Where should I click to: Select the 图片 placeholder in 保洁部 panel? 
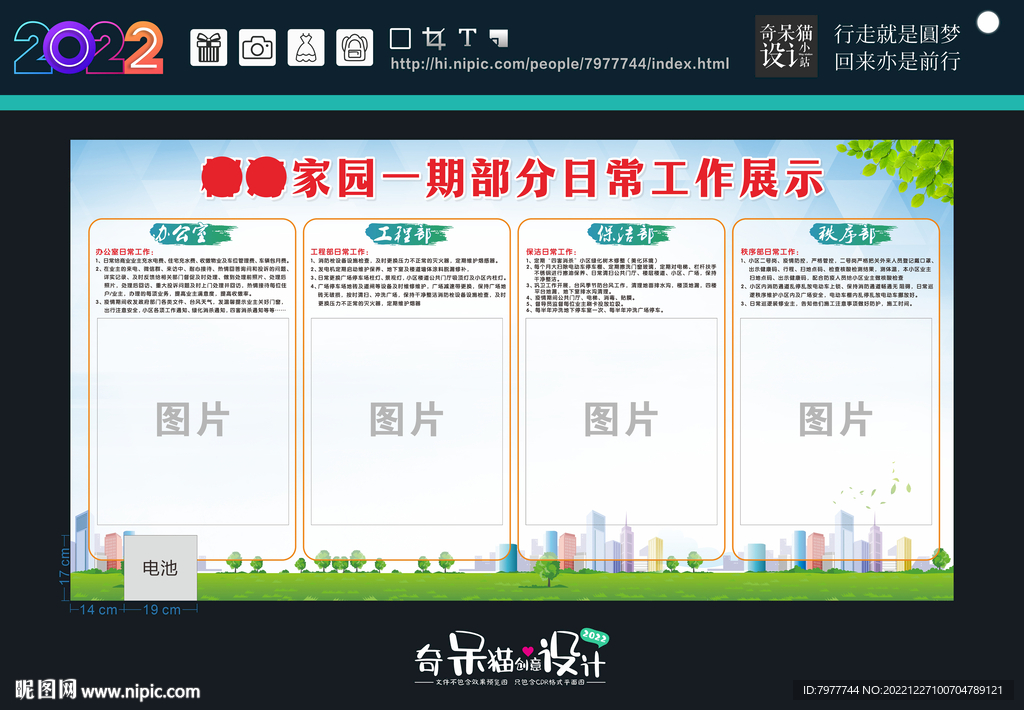[x=621, y=421]
